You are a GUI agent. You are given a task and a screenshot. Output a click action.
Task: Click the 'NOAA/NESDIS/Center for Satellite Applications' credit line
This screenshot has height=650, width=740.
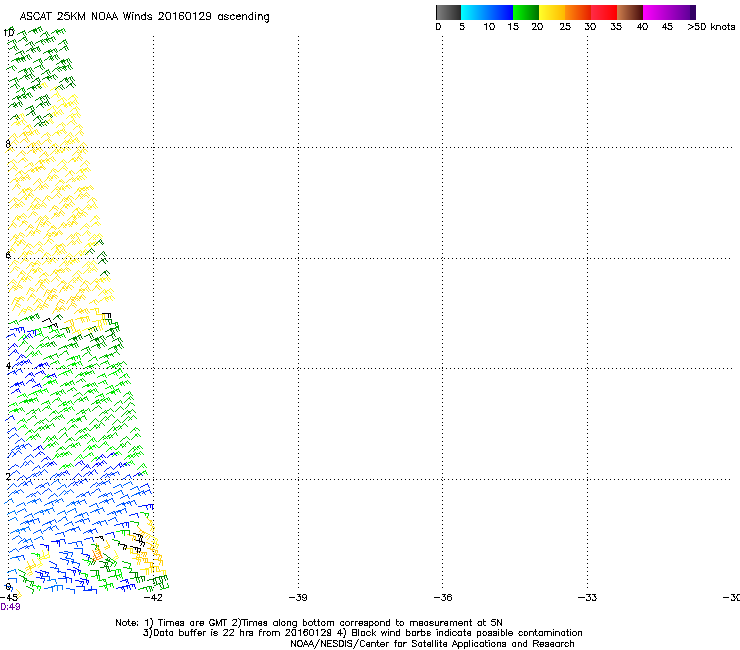point(432,644)
